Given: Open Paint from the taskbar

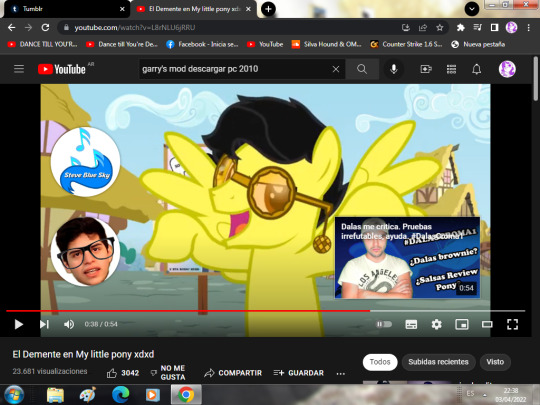Looking at the screenshot, I should pos(87,395).
